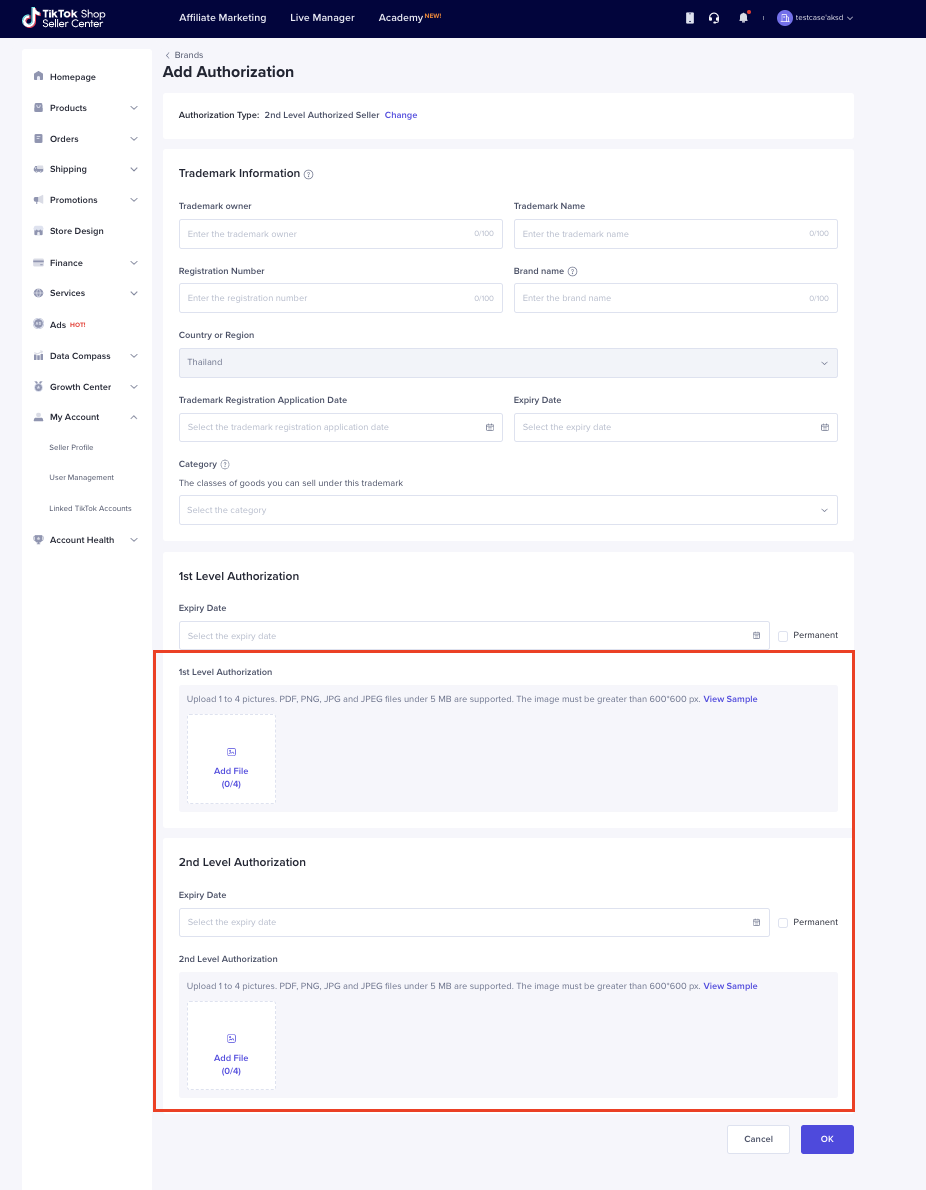
Task: Click the notification bell icon
Action: [x=743, y=18]
